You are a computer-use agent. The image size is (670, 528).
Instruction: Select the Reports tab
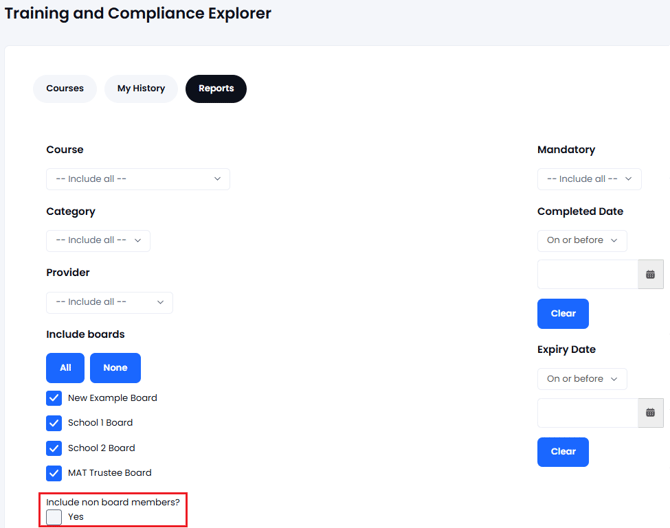216,88
